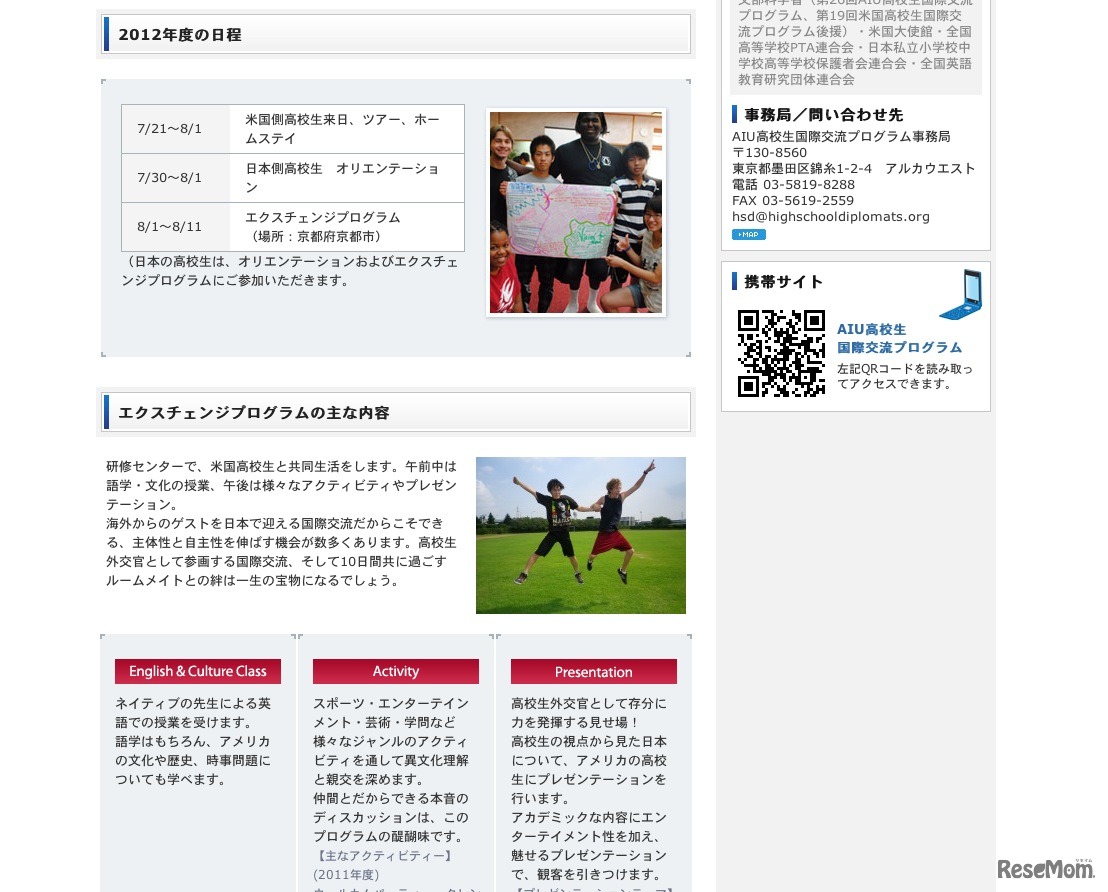Click the email hsd@highschooldiplomats.org
Screen dimensions: 1108x892
tap(831, 216)
